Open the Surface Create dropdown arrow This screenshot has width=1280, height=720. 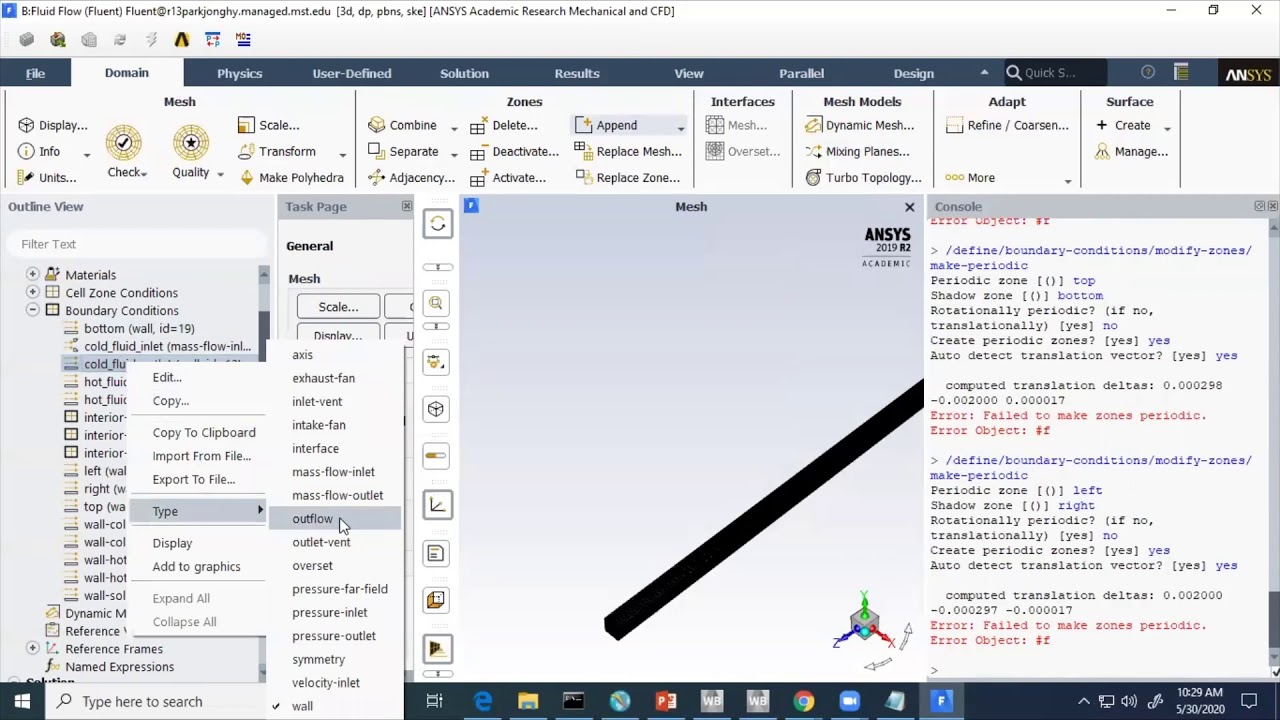(x=1167, y=127)
